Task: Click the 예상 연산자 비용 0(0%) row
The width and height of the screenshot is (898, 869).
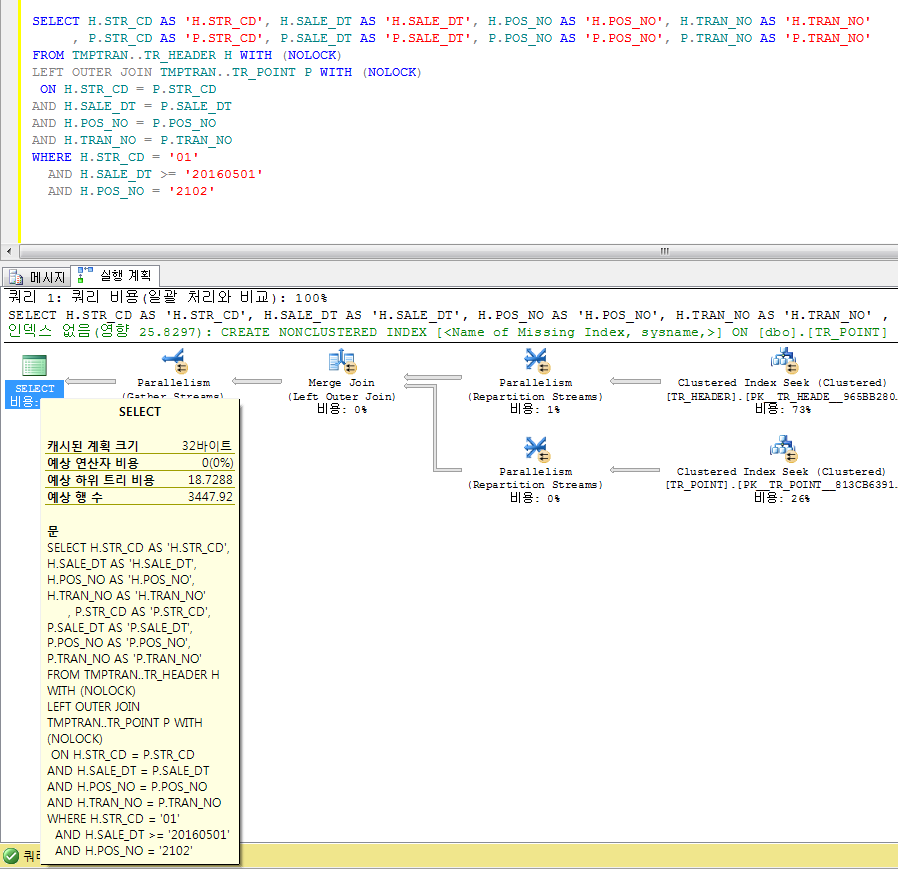Action: [x=140, y=463]
